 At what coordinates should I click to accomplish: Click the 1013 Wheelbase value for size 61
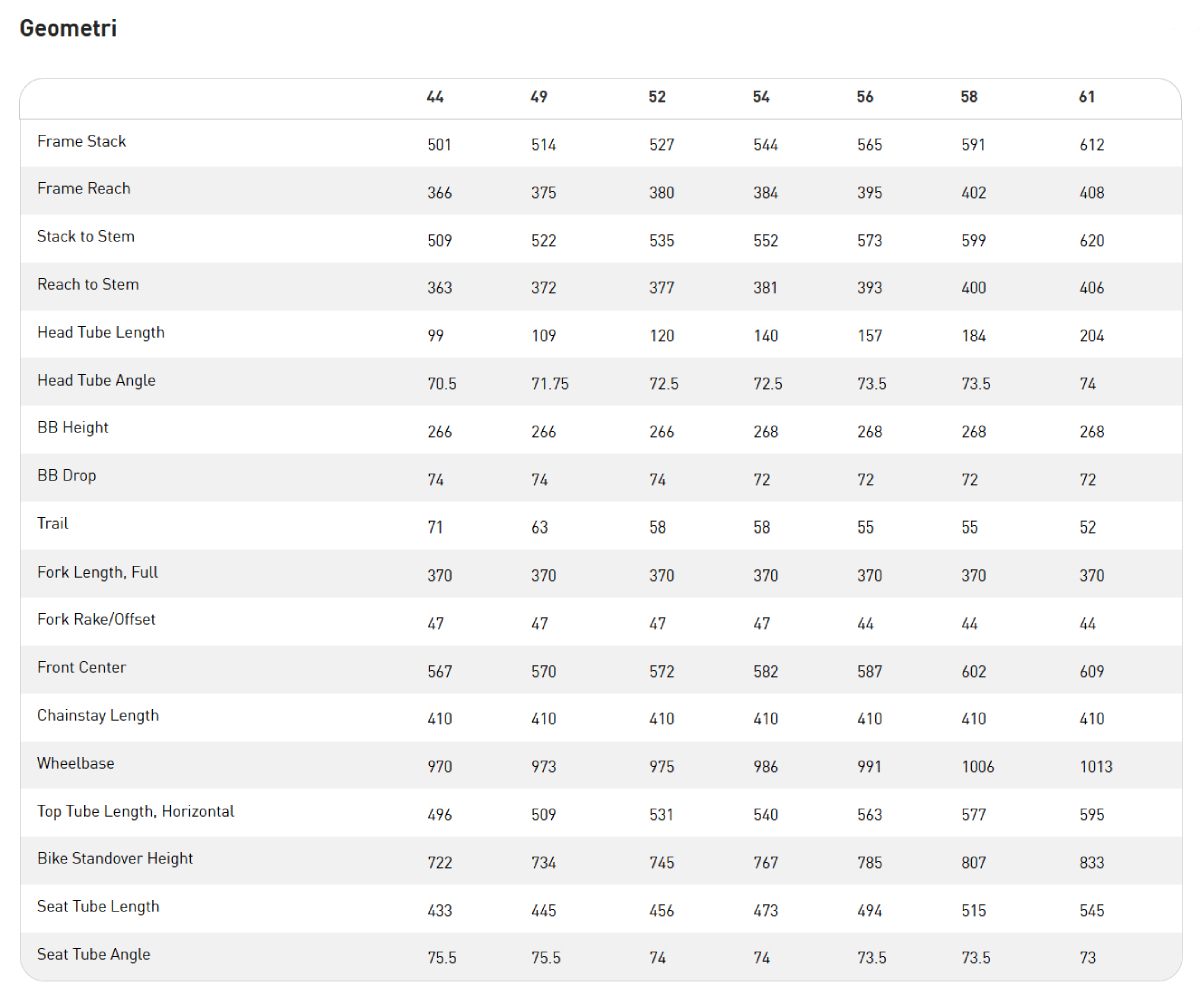click(1096, 767)
